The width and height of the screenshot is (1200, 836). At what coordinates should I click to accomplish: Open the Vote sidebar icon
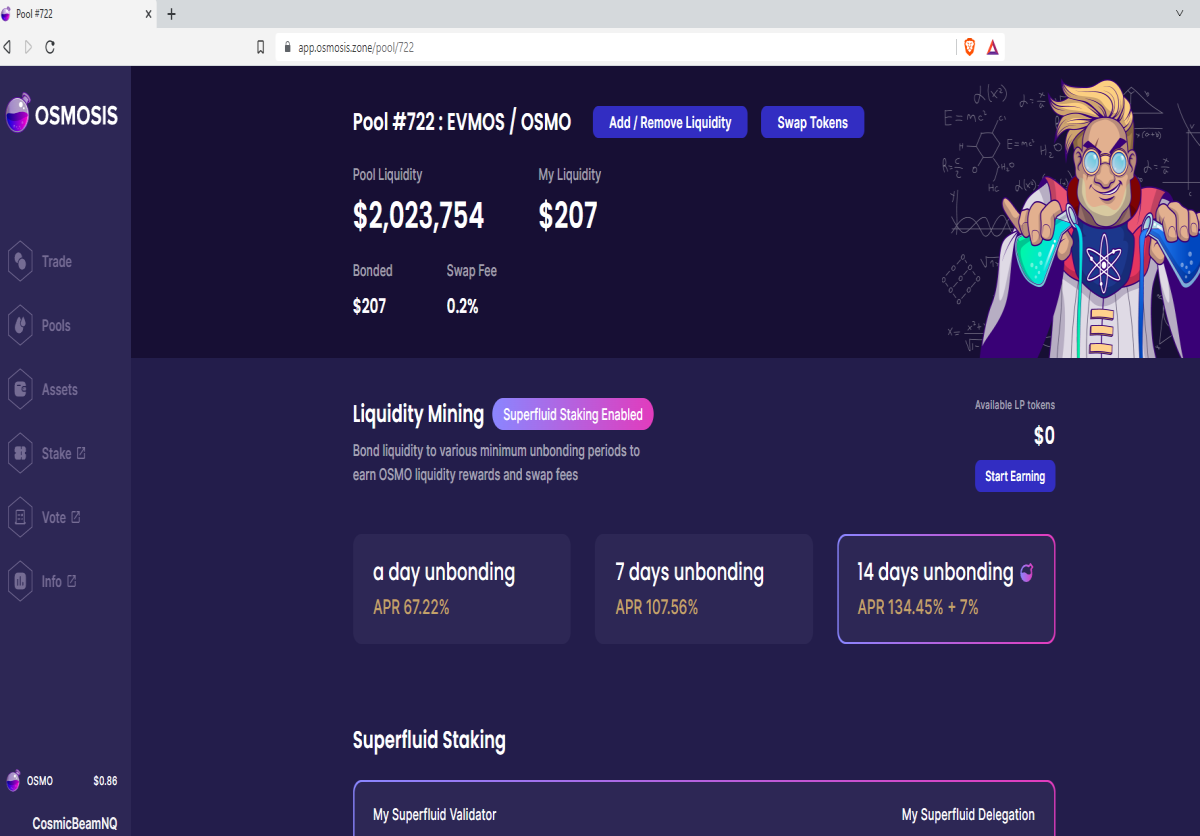pos(20,517)
